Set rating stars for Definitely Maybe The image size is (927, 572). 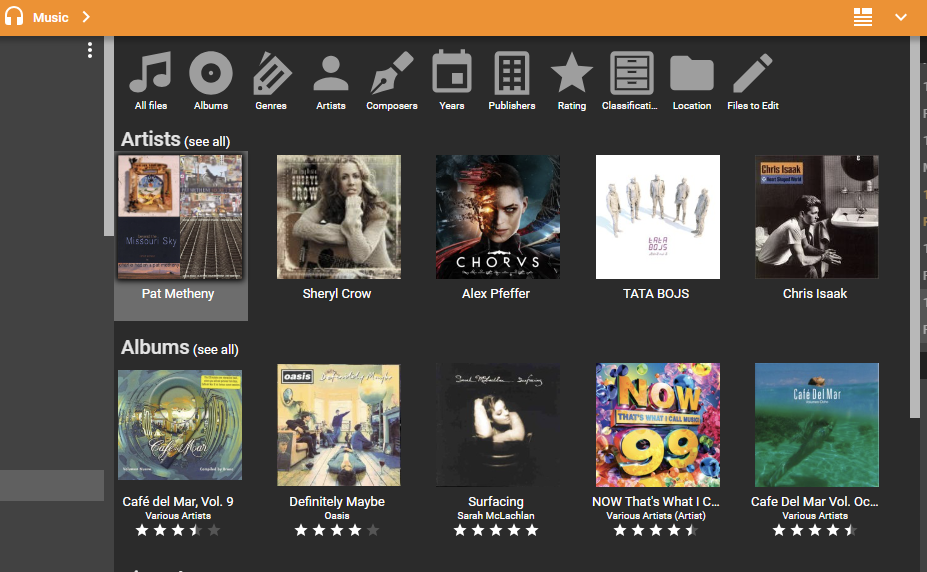click(x=337, y=530)
